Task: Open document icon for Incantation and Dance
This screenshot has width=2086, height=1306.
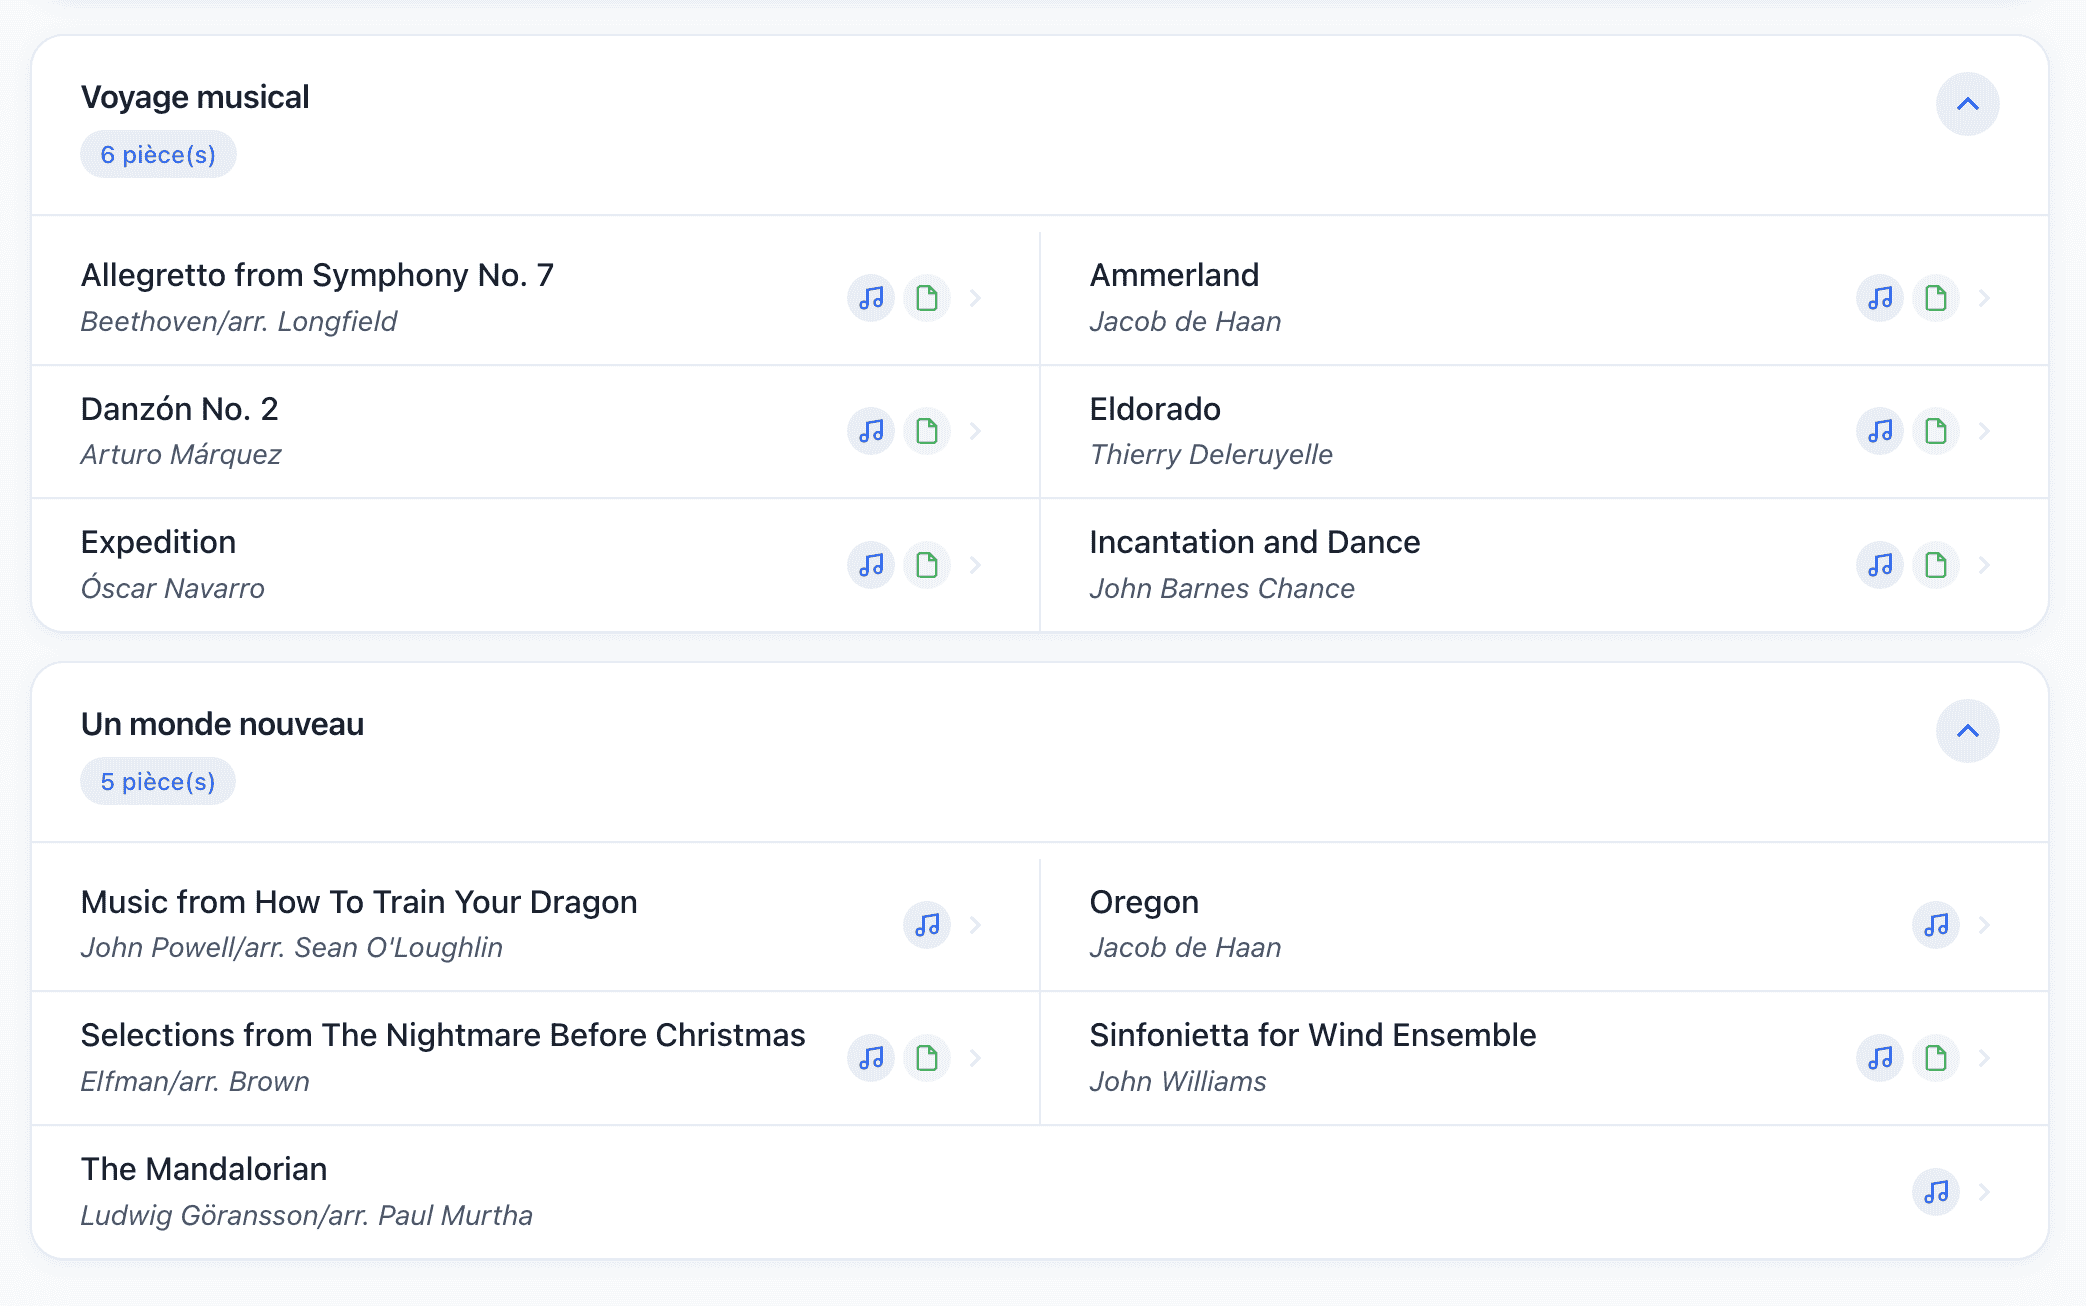Action: pyautogui.click(x=1936, y=565)
